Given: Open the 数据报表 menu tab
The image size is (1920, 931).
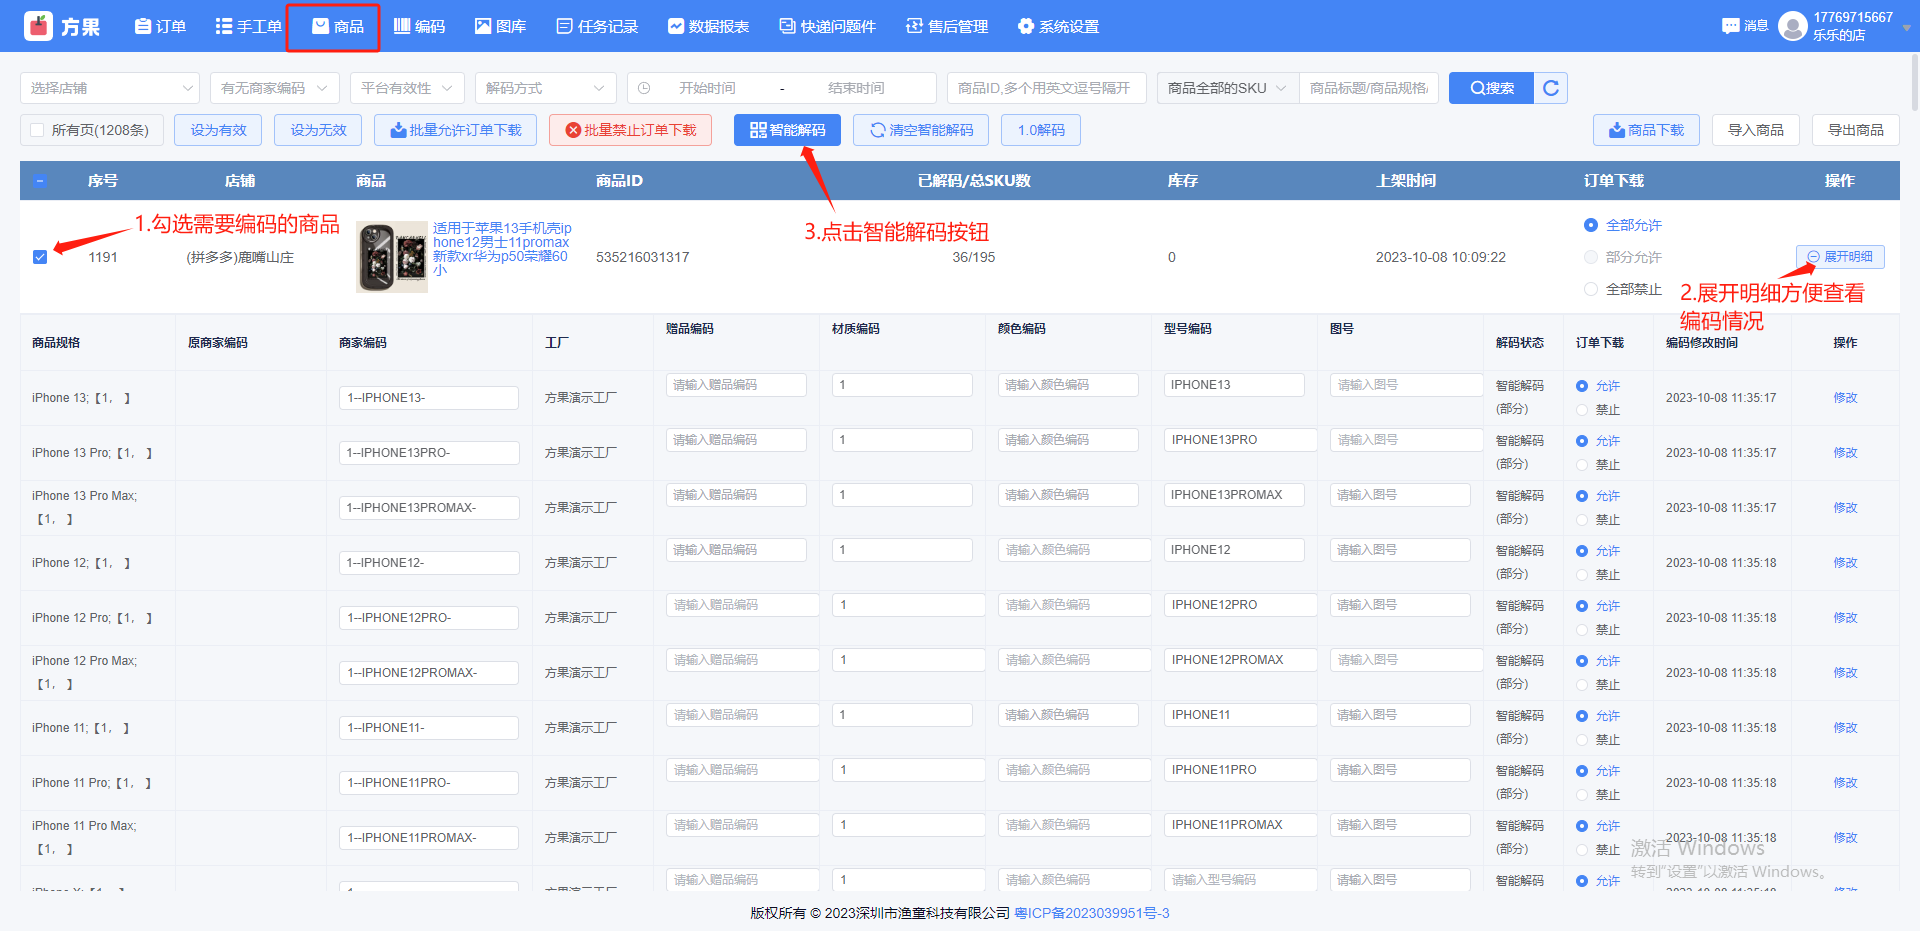Looking at the screenshot, I should click(x=708, y=26).
